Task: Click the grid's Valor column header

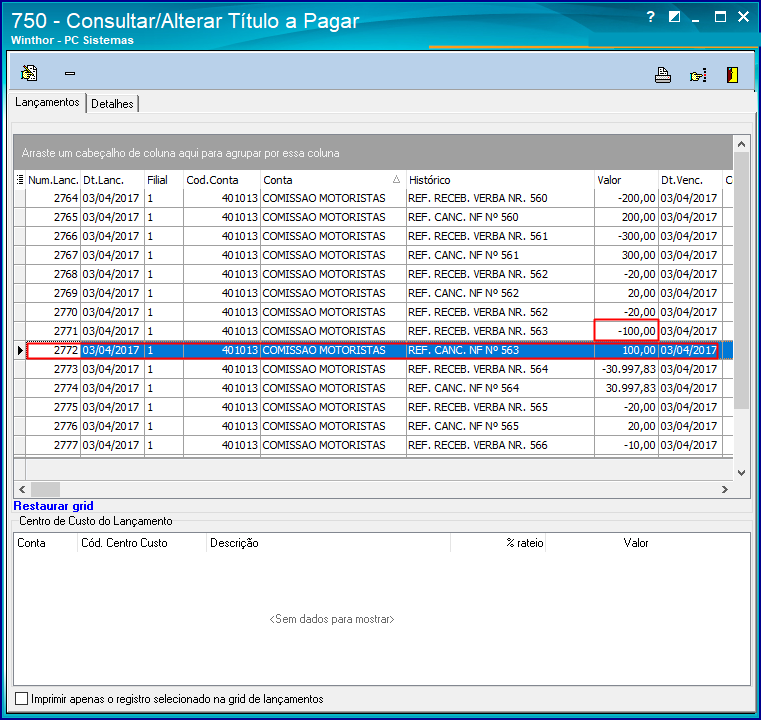Action: [x=626, y=180]
